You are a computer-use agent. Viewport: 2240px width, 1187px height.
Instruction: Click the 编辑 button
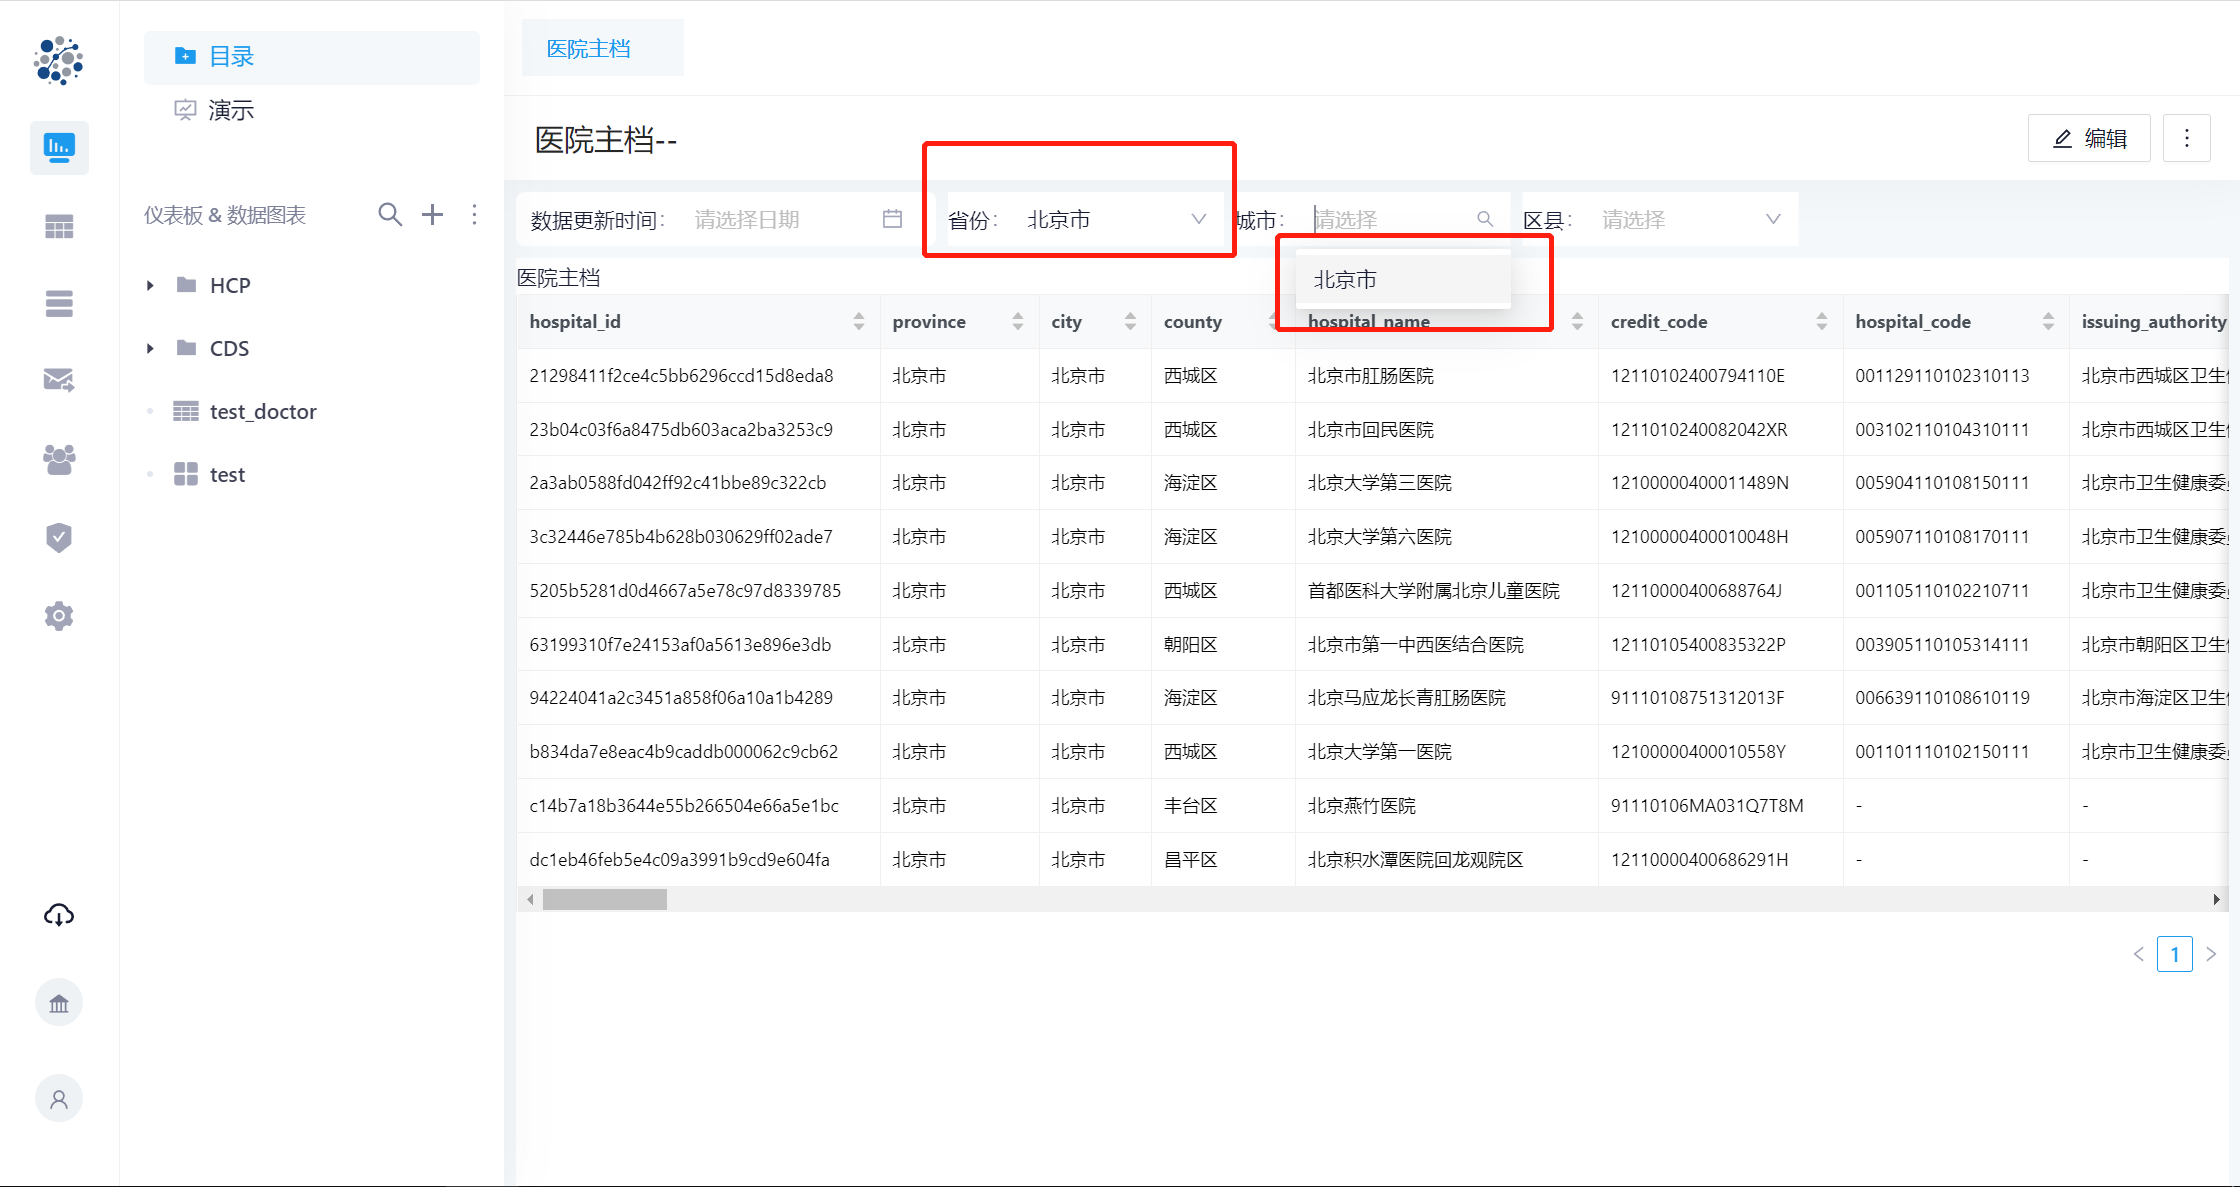(x=2089, y=138)
